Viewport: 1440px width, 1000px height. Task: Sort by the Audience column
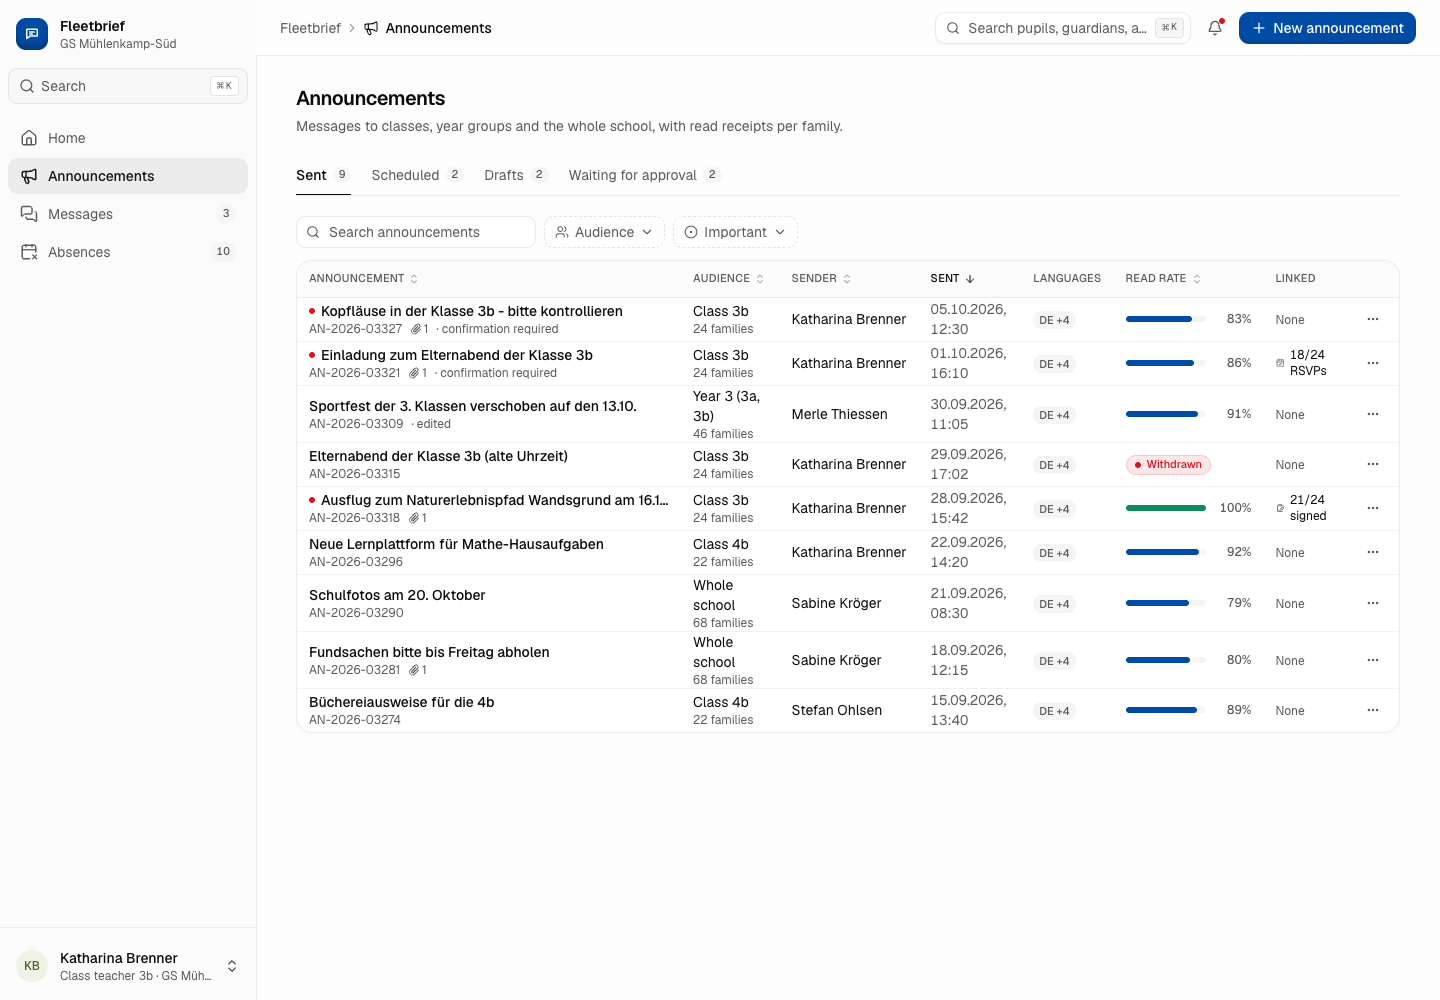(728, 278)
